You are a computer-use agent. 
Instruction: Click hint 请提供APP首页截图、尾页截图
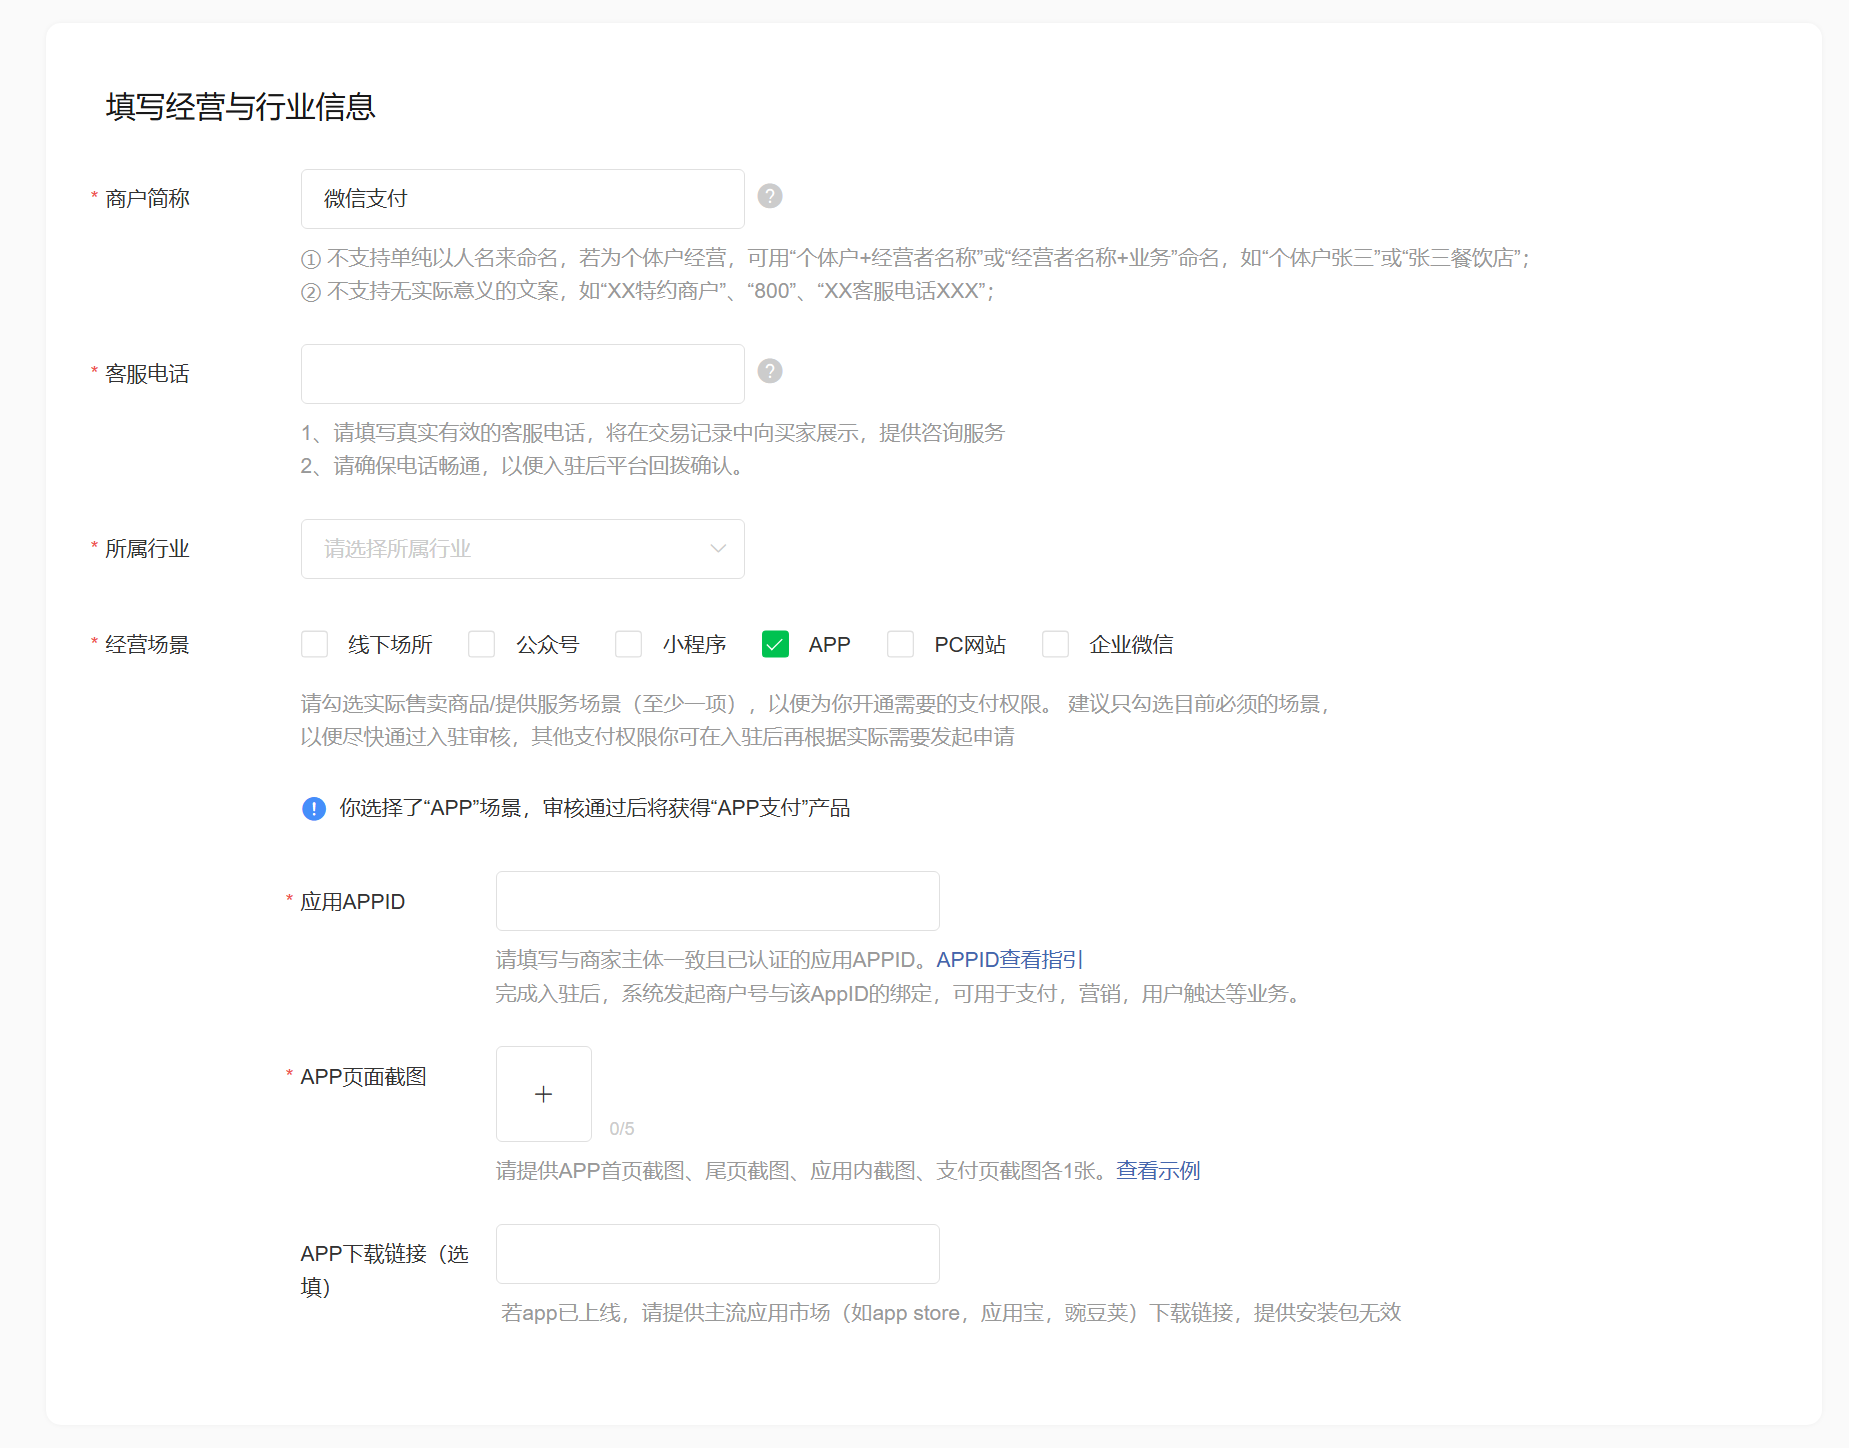[x=801, y=1171]
